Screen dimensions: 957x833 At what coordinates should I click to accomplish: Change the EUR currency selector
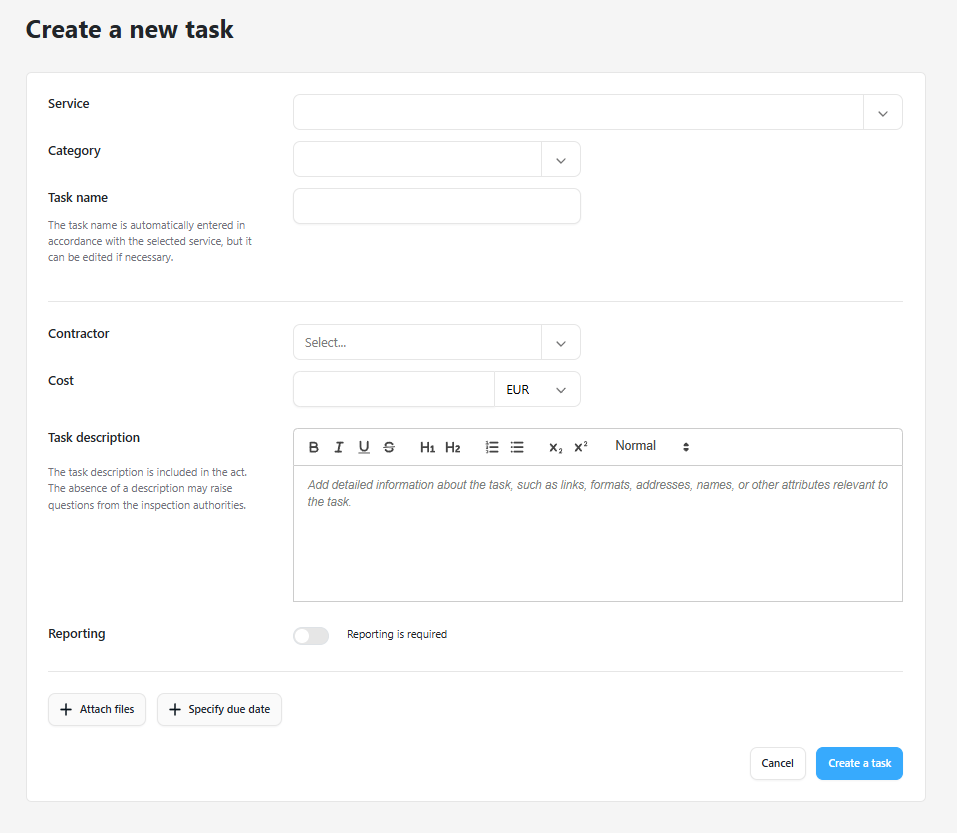click(x=537, y=389)
